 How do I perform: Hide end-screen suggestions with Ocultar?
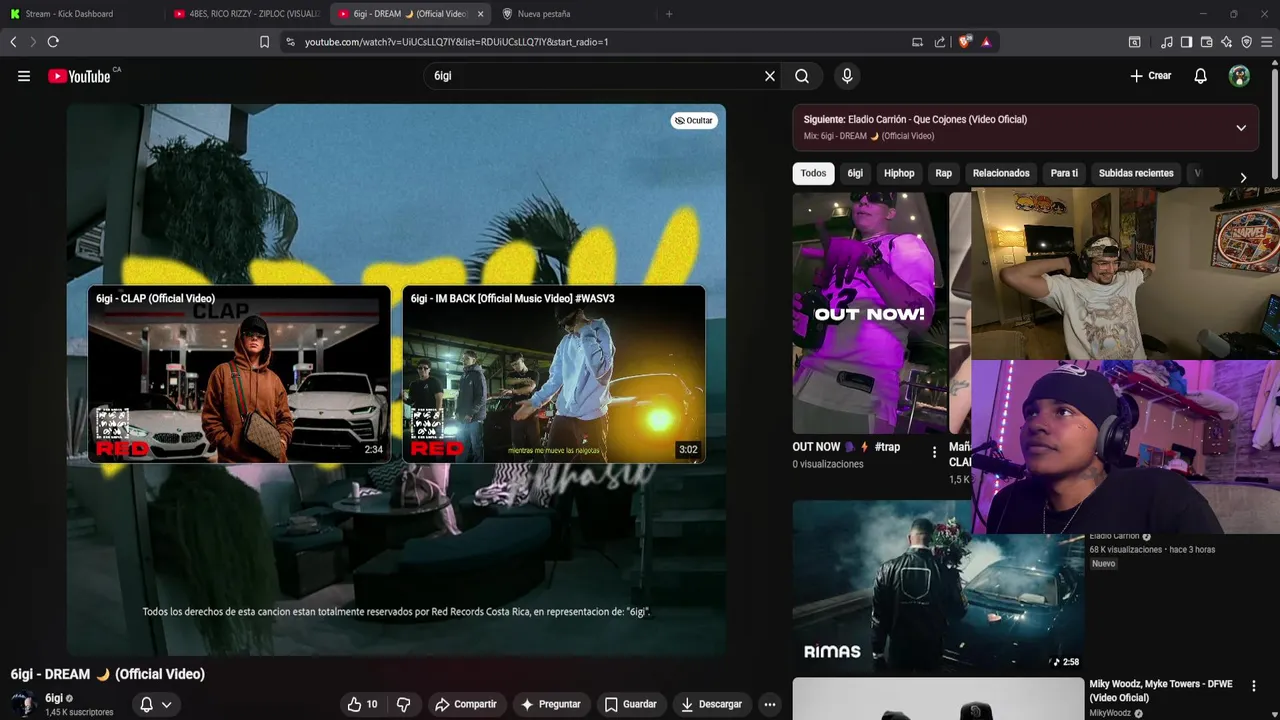click(x=694, y=120)
